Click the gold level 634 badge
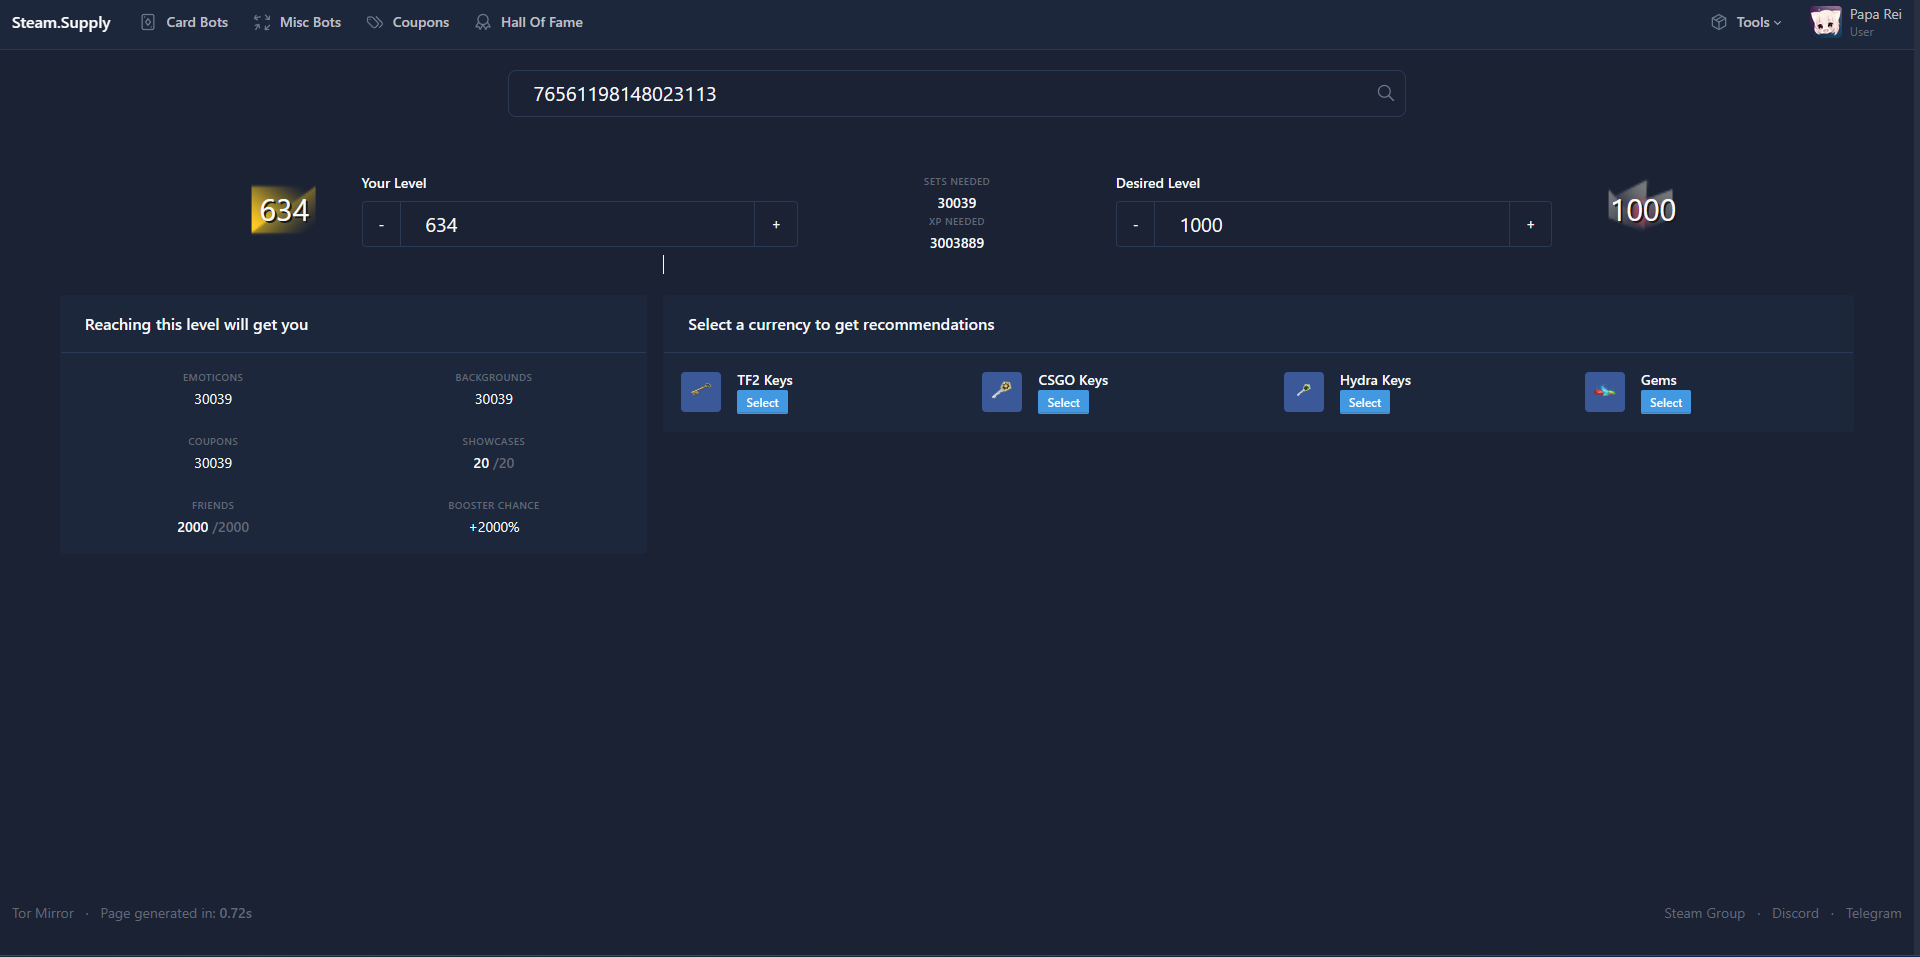This screenshot has width=1920, height=957. point(284,210)
